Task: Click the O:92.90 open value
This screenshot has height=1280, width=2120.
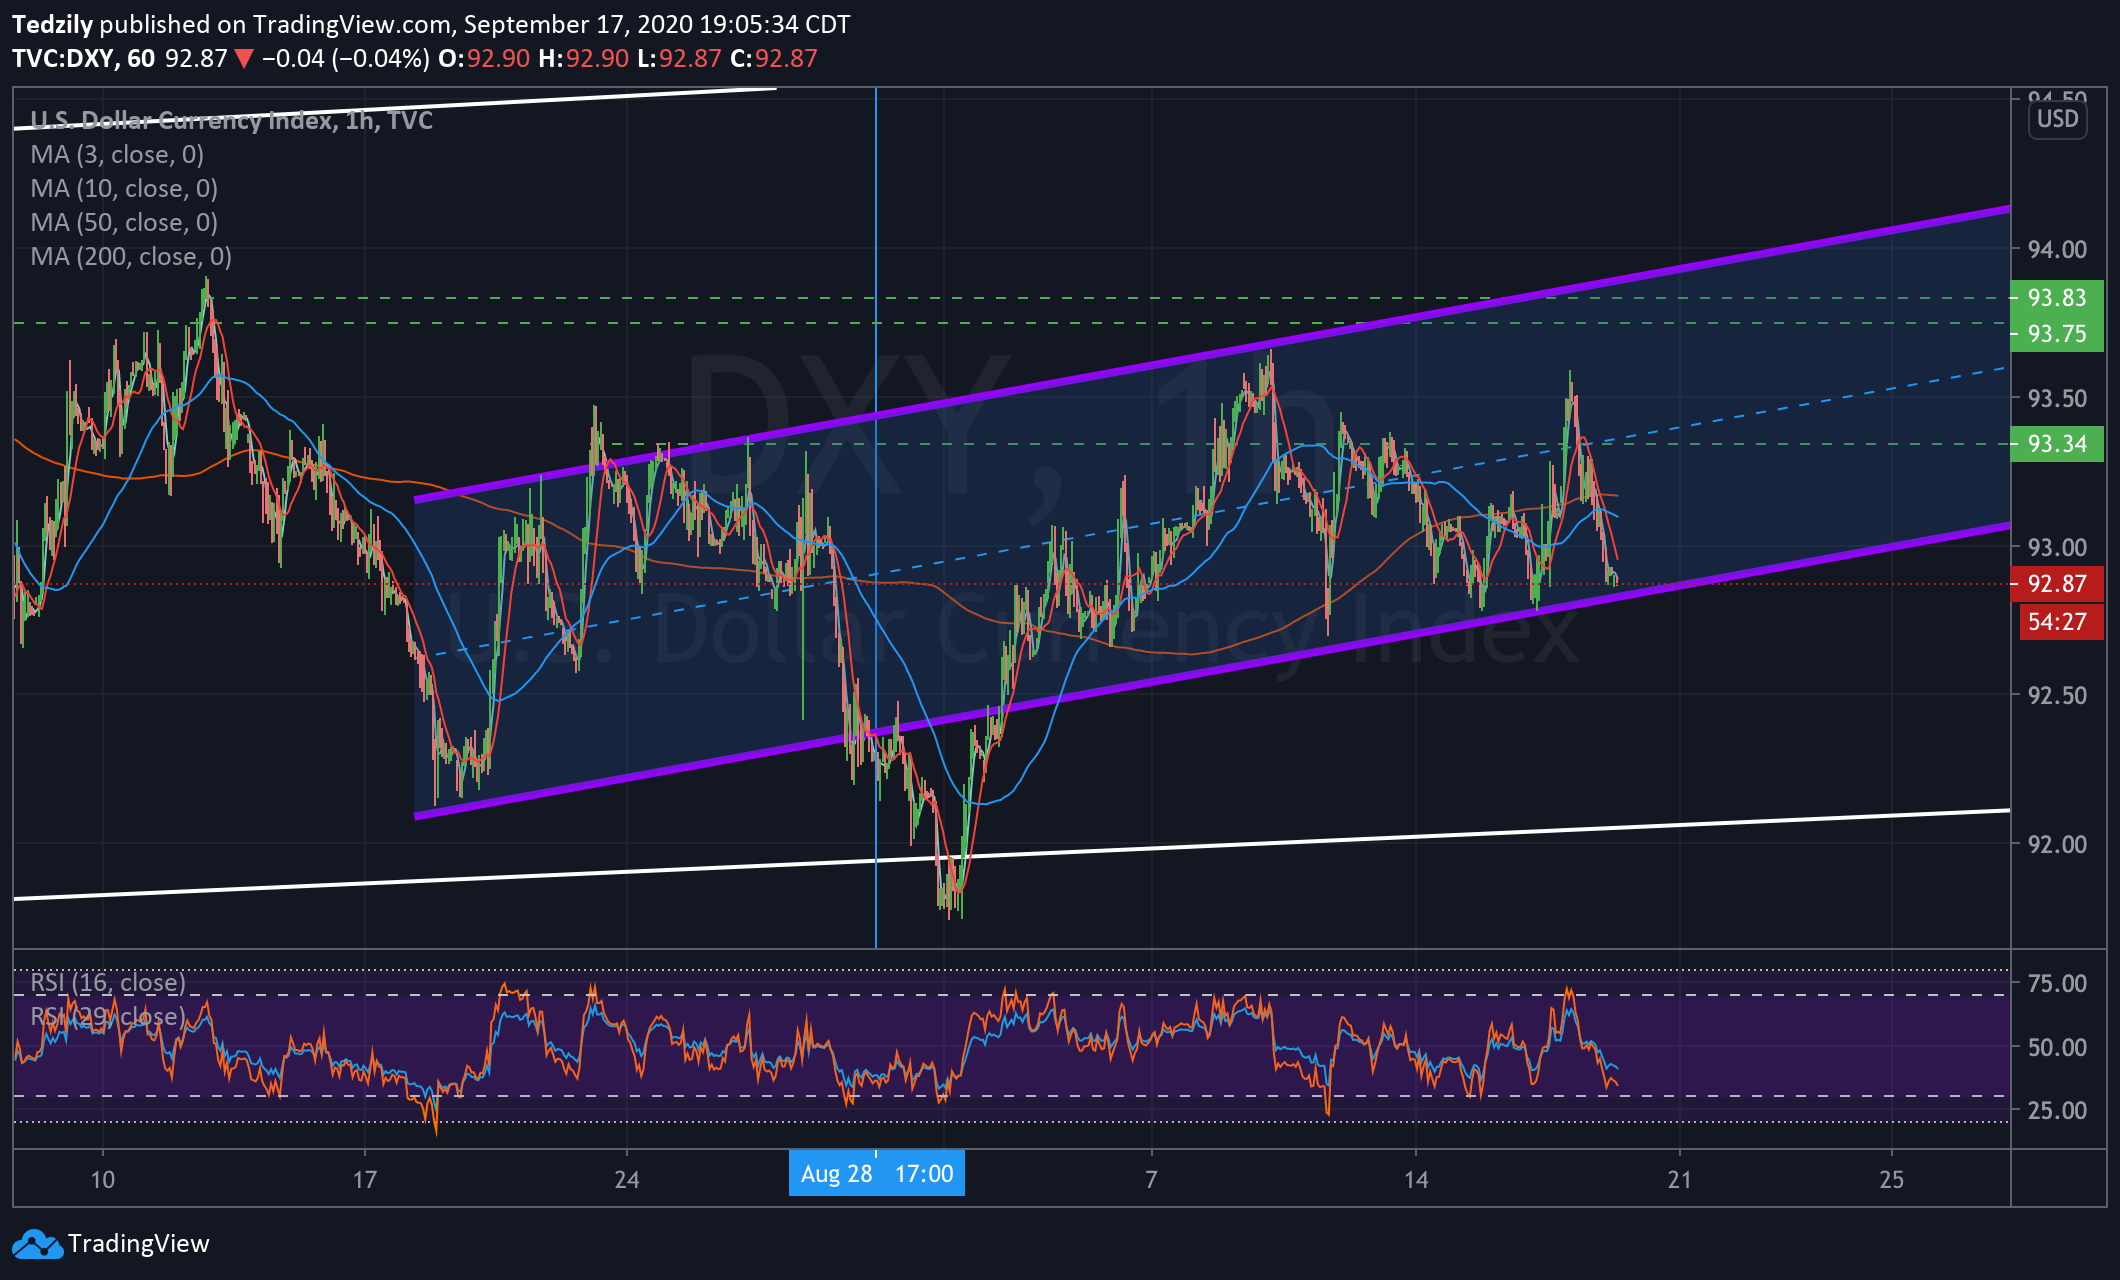Action: [x=484, y=59]
